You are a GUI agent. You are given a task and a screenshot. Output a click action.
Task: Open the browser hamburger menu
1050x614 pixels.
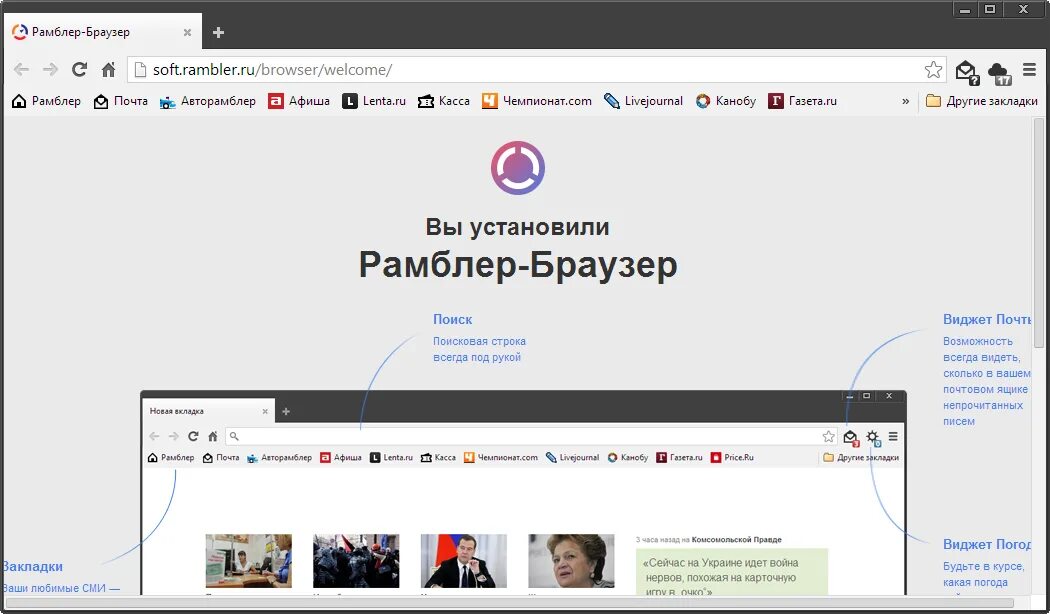[x=1029, y=70]
